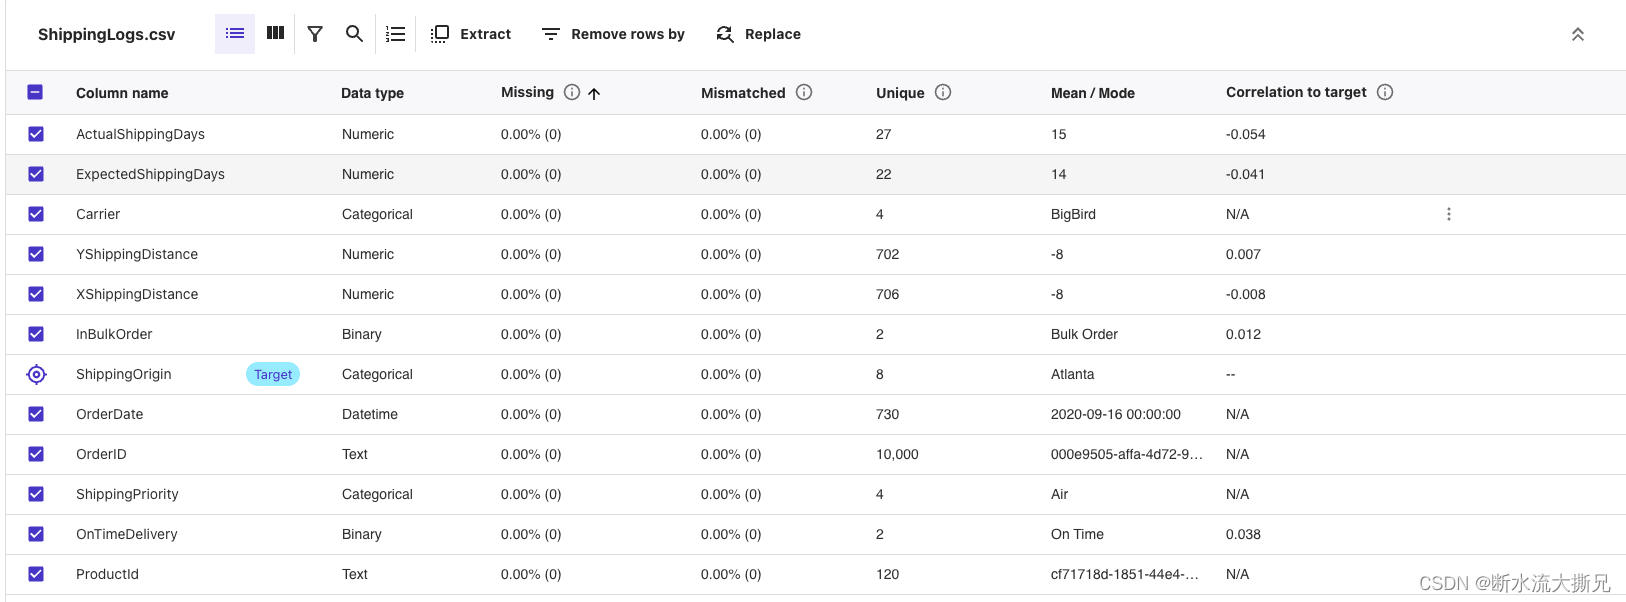Screen dimensions: 1626x602
Task: Click Mean / Mode column header
Action: (x=1093, y=93)
